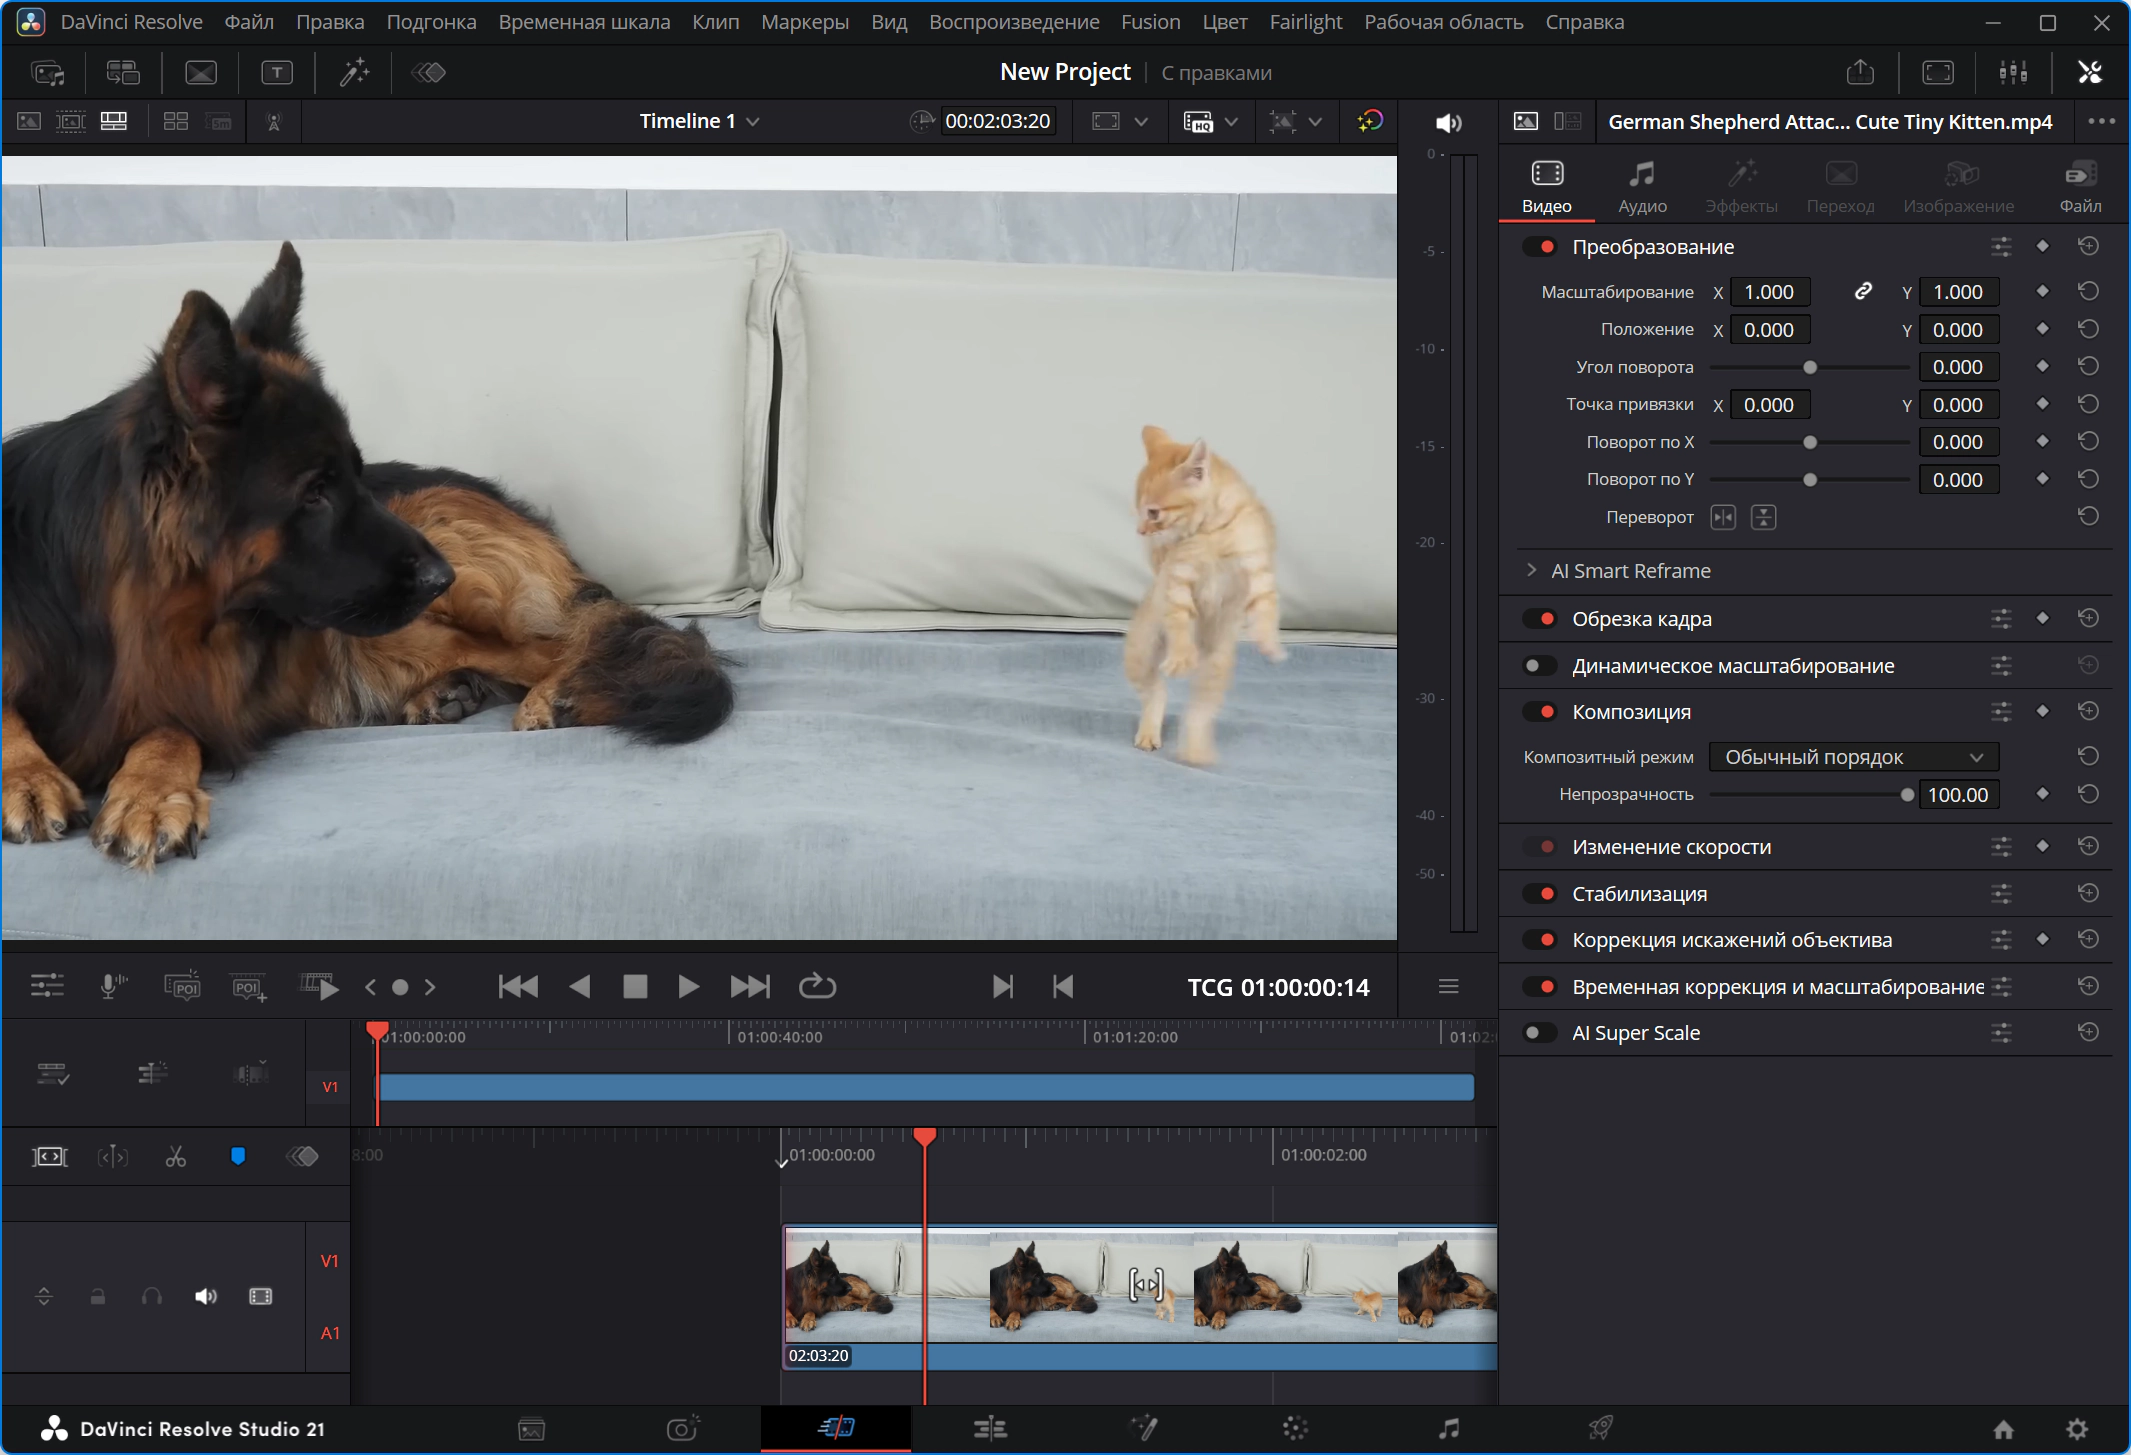The height and width of the screenshot is (1455, 2131).
Task: Click the Quick Export share icon
Action: click(1860, 72)
